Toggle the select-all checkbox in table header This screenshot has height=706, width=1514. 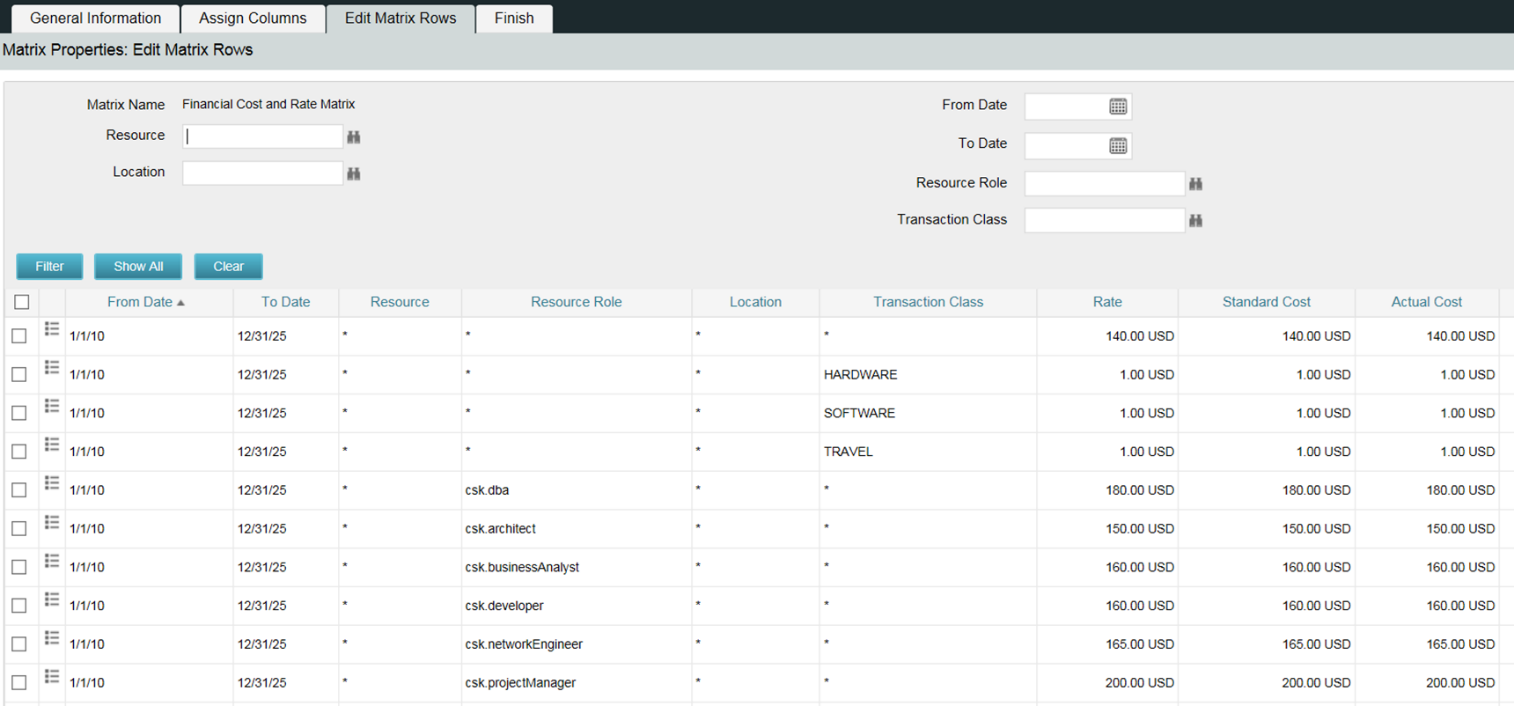point(22,302)
